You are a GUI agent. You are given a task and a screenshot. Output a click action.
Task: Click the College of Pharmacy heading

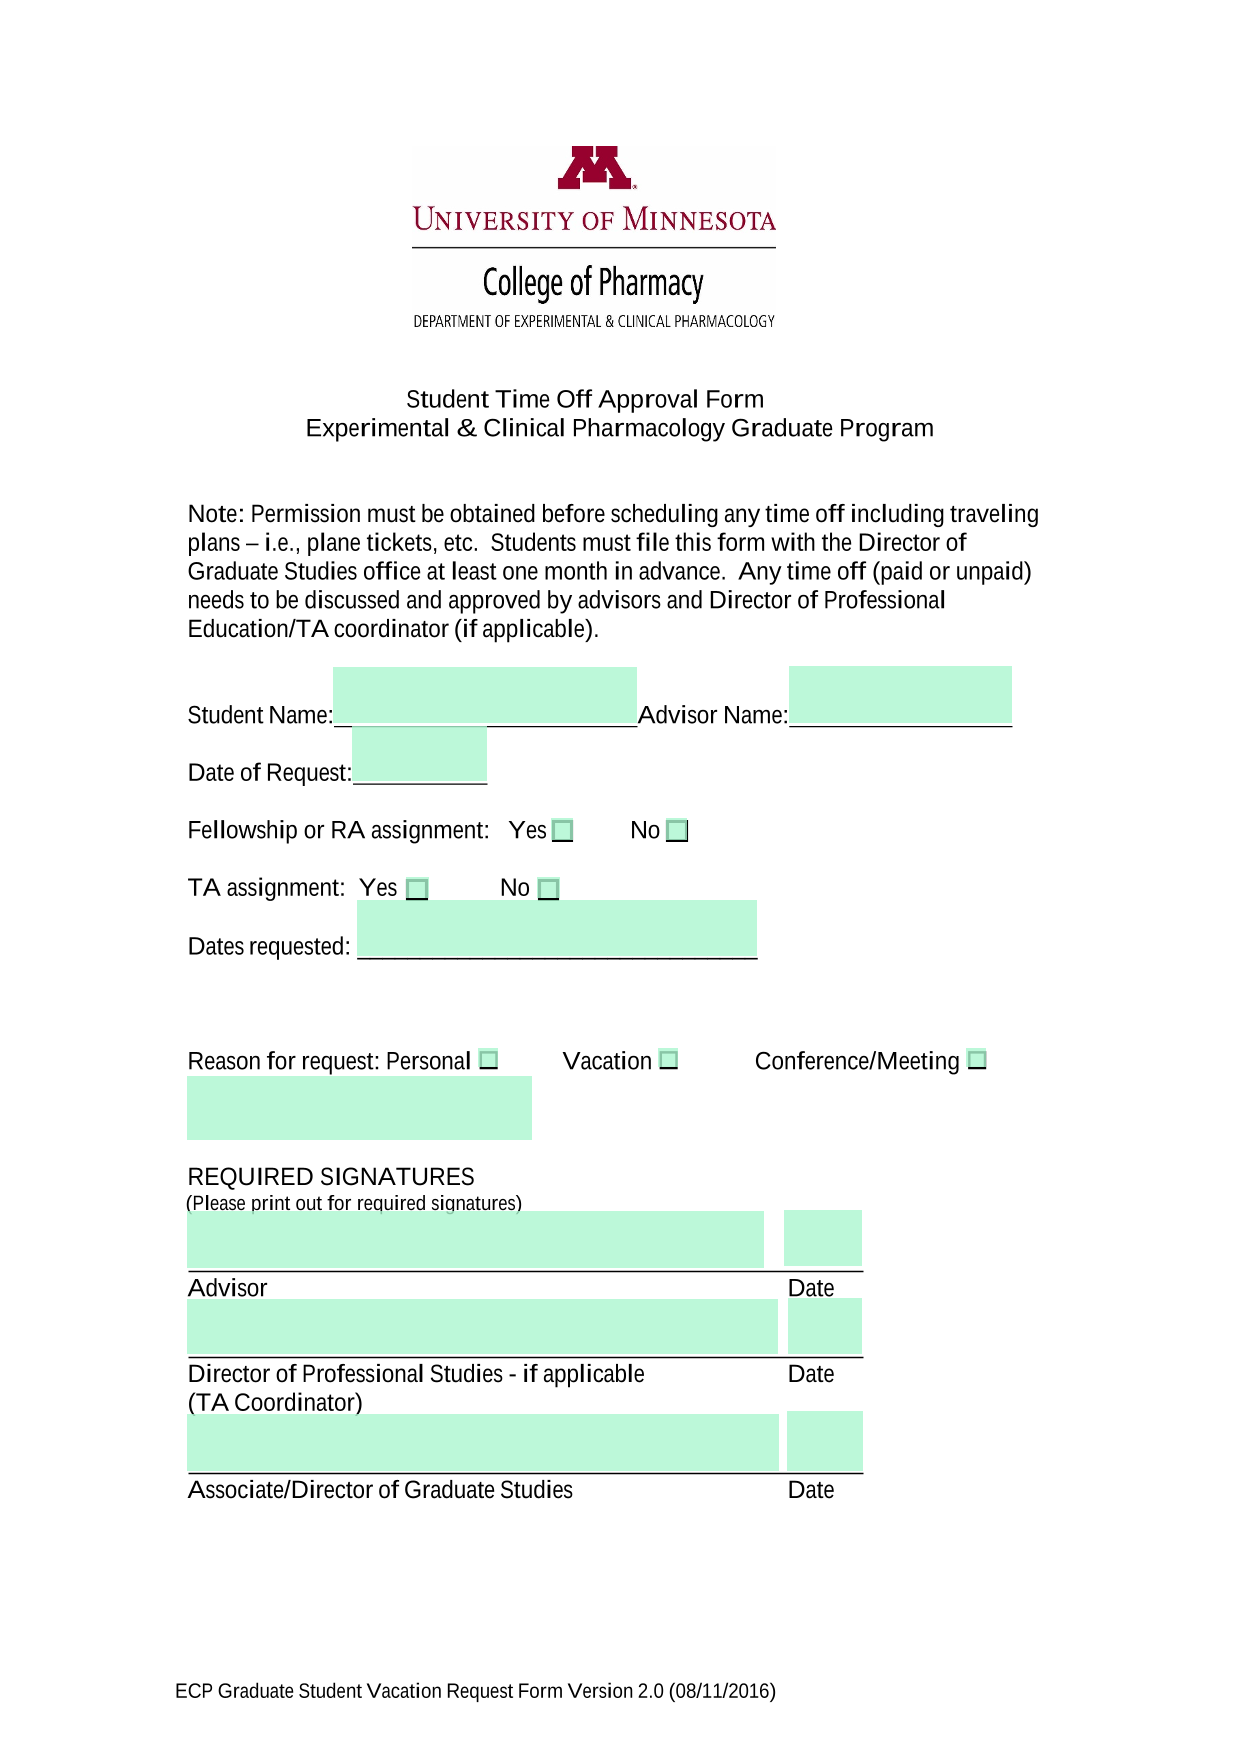593,283
